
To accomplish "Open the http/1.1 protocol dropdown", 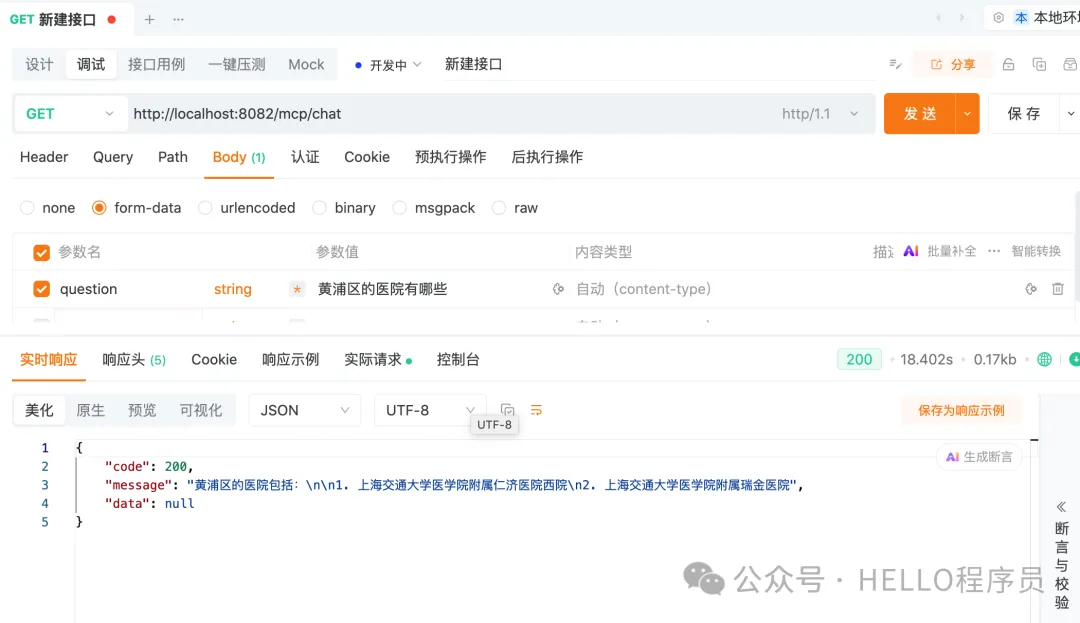I will pyautogui.click(x=820, y=114).
